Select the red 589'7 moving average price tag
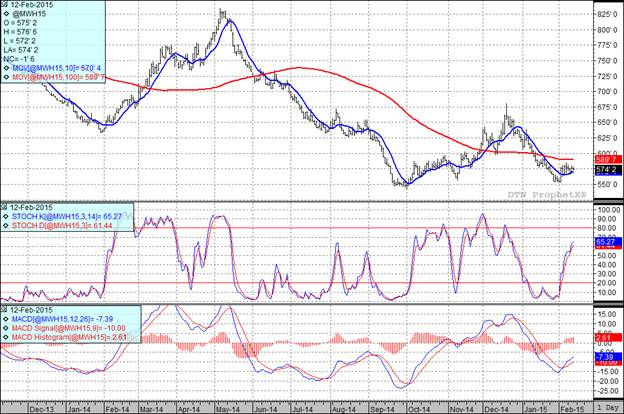This screenshot has width=624, height=414. pyautogui.click(x=607, y=159)
